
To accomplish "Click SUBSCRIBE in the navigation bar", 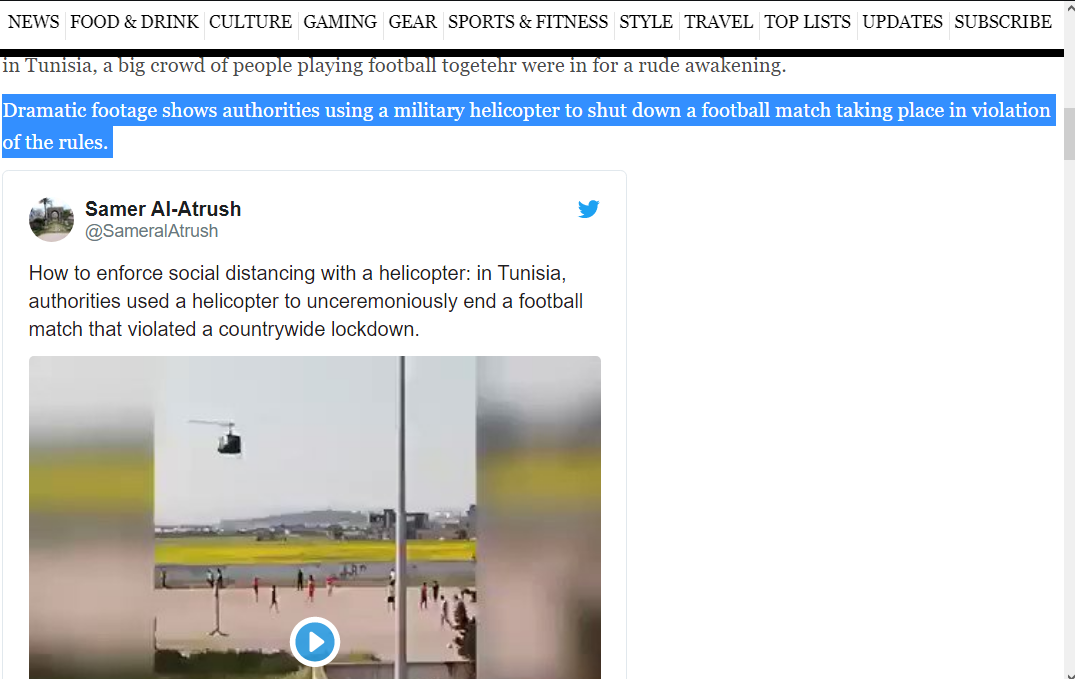I will (1002, 22).
